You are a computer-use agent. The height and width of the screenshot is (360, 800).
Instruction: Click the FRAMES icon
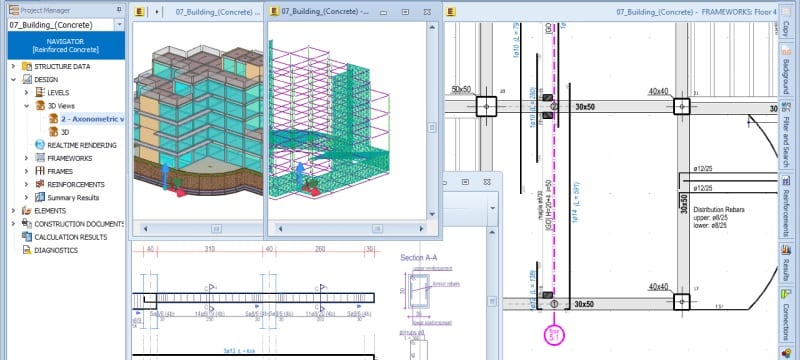pos(40,171)
